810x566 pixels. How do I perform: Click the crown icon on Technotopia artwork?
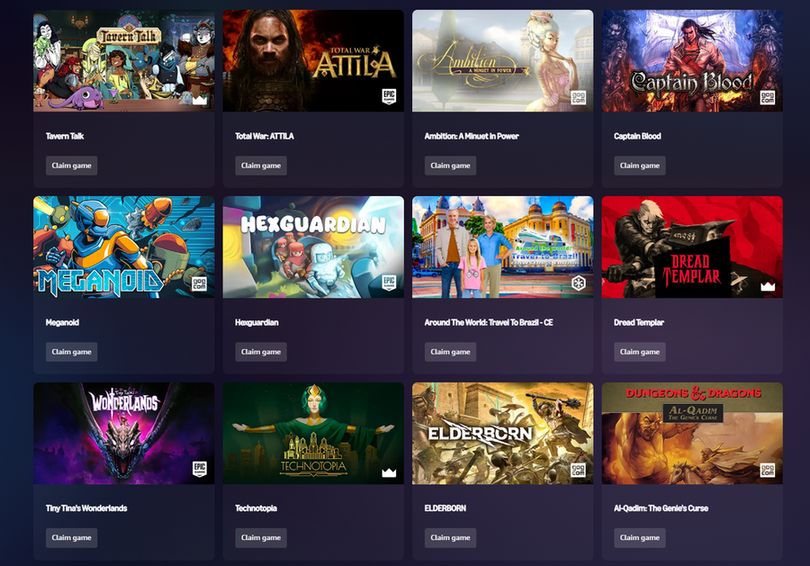[389, 472]
